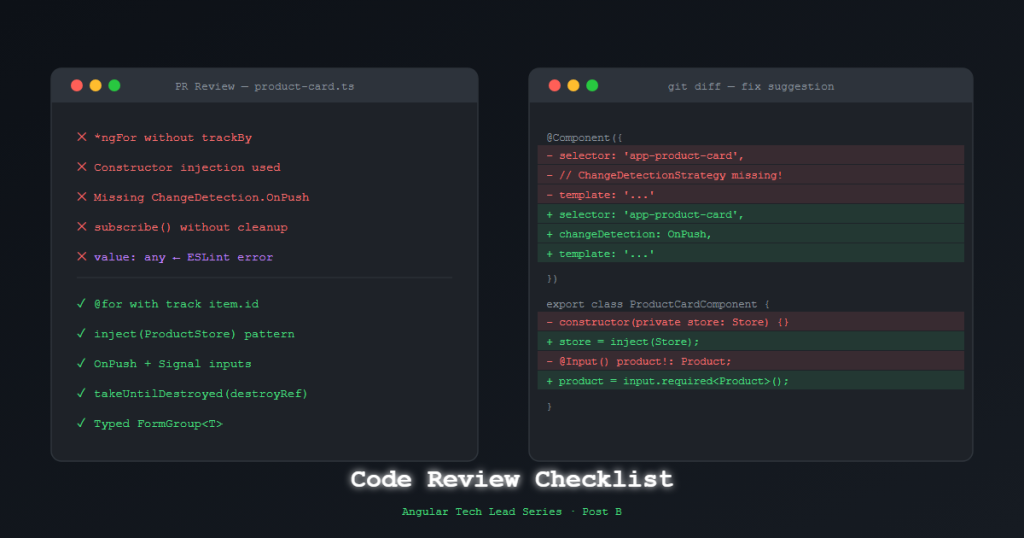Click the '+ store = inject(Store);' line

(750, 341)
